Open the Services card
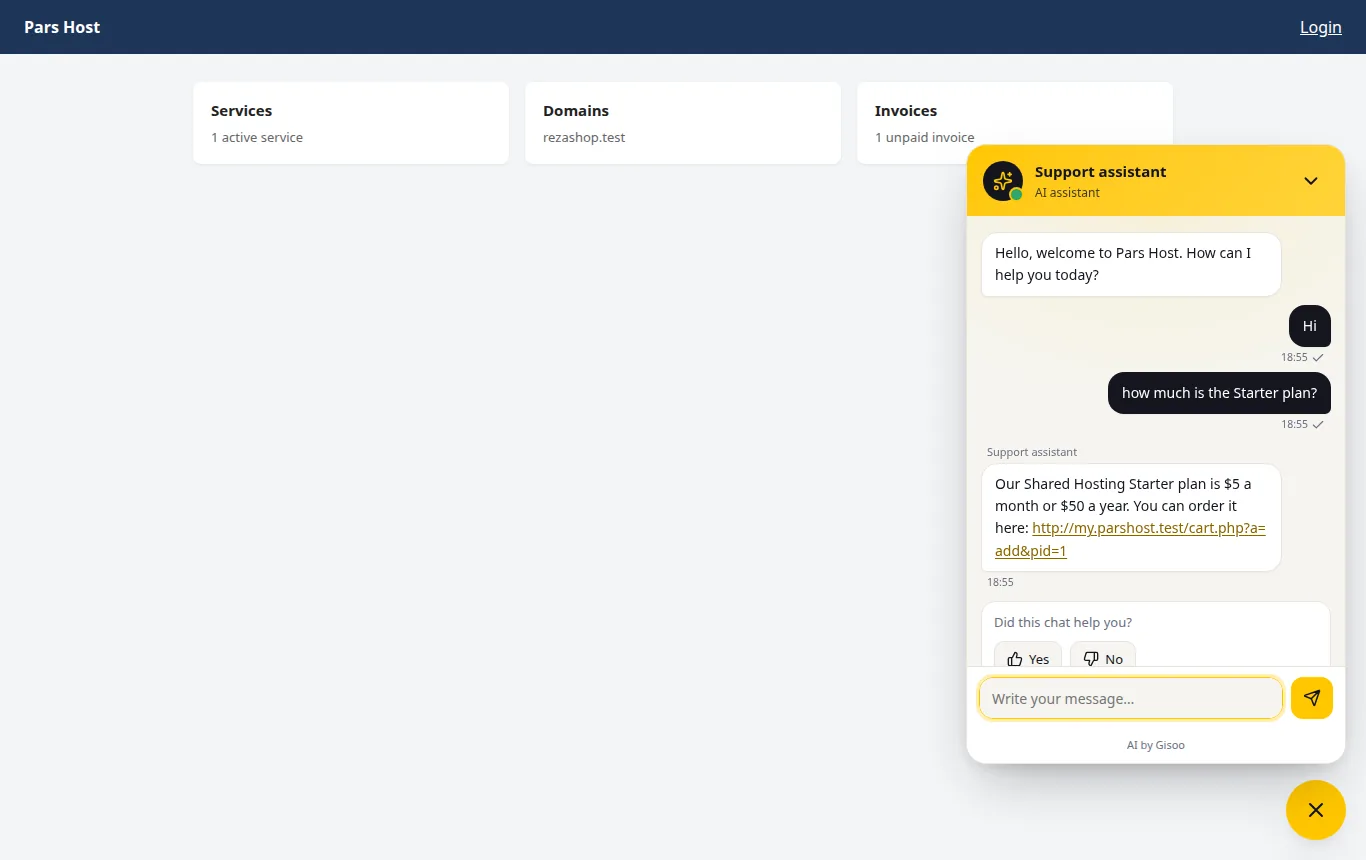Image resolution: width=1366 pixels, height=860 pixels. click(x=351, y=123)
